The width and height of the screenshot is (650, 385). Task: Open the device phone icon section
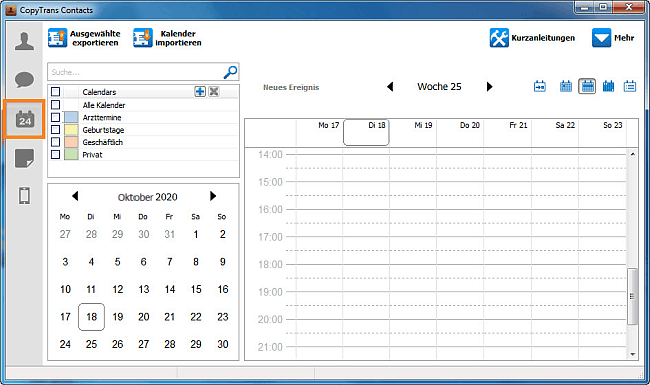coord(24,195)
